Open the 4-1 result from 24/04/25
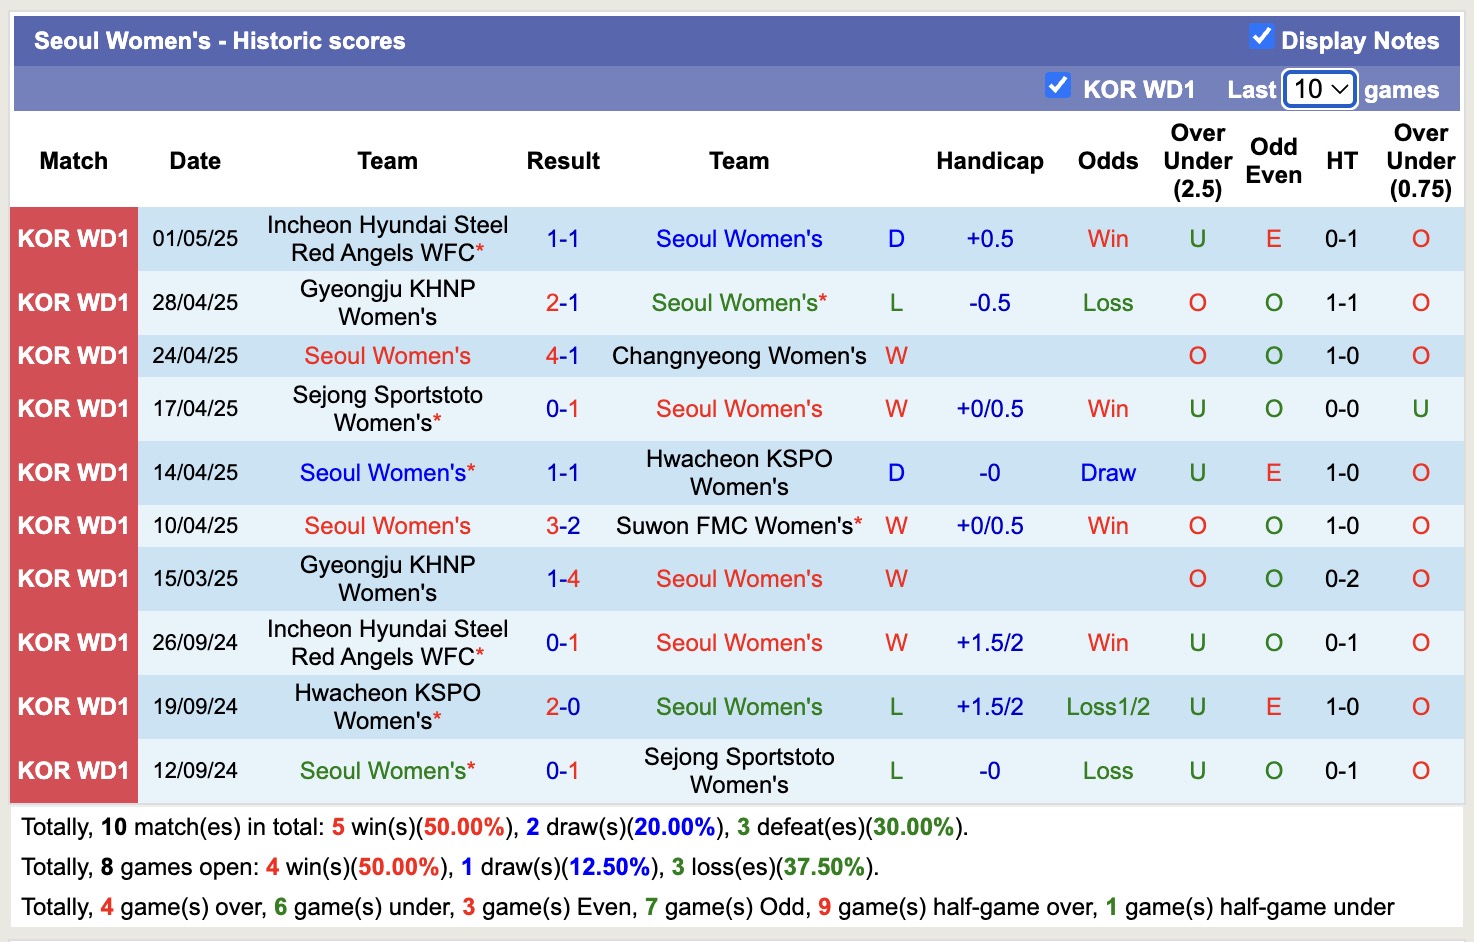Viewport: 1474px width, 942px height. pos(563,355)
